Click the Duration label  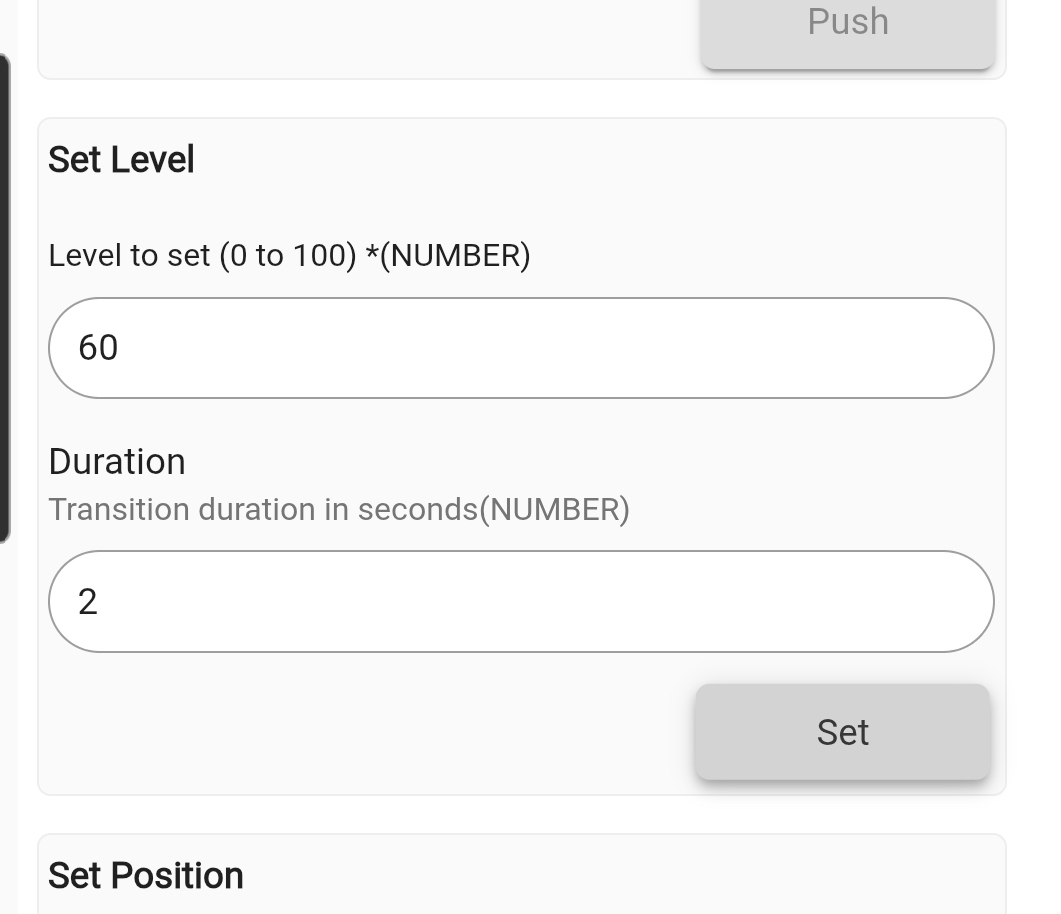tap(117, 462)
